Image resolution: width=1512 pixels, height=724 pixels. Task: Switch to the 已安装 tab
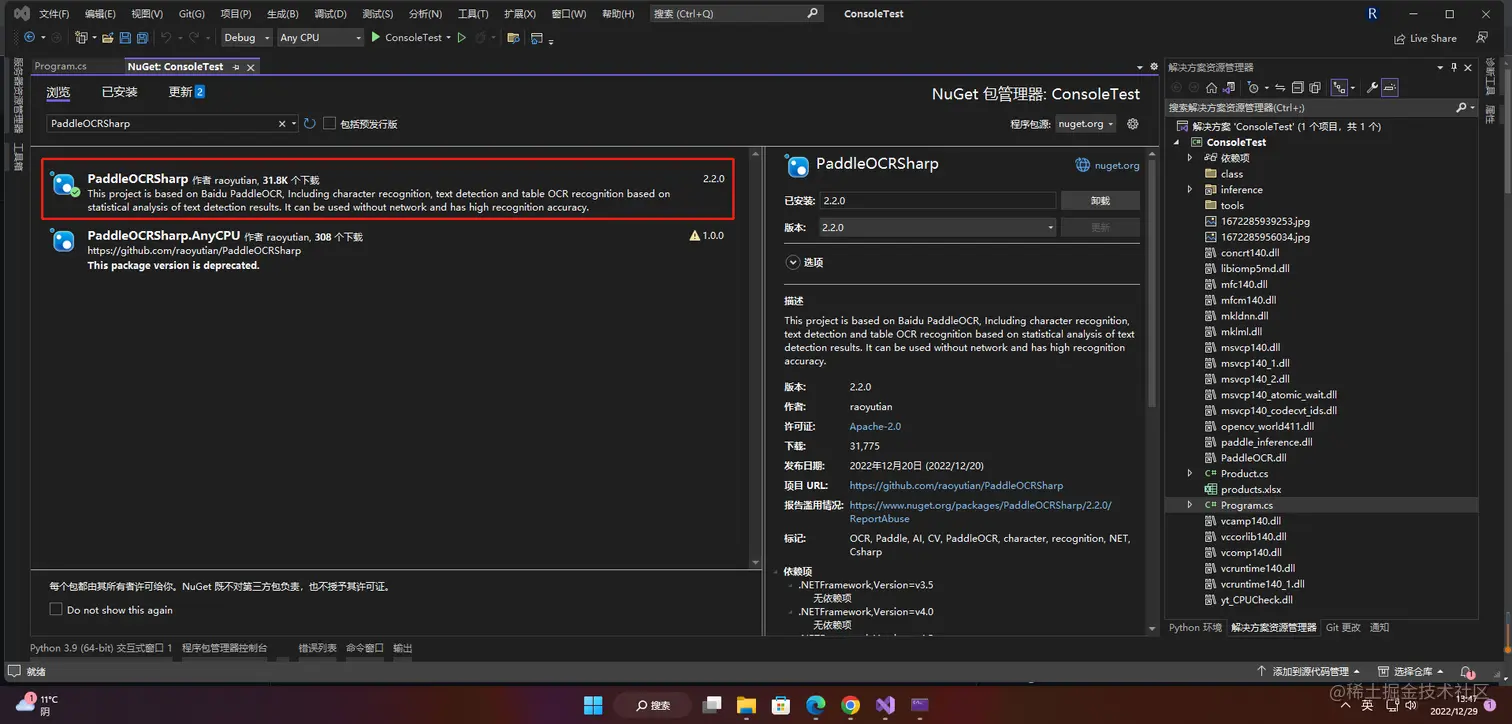pos(120,92)
